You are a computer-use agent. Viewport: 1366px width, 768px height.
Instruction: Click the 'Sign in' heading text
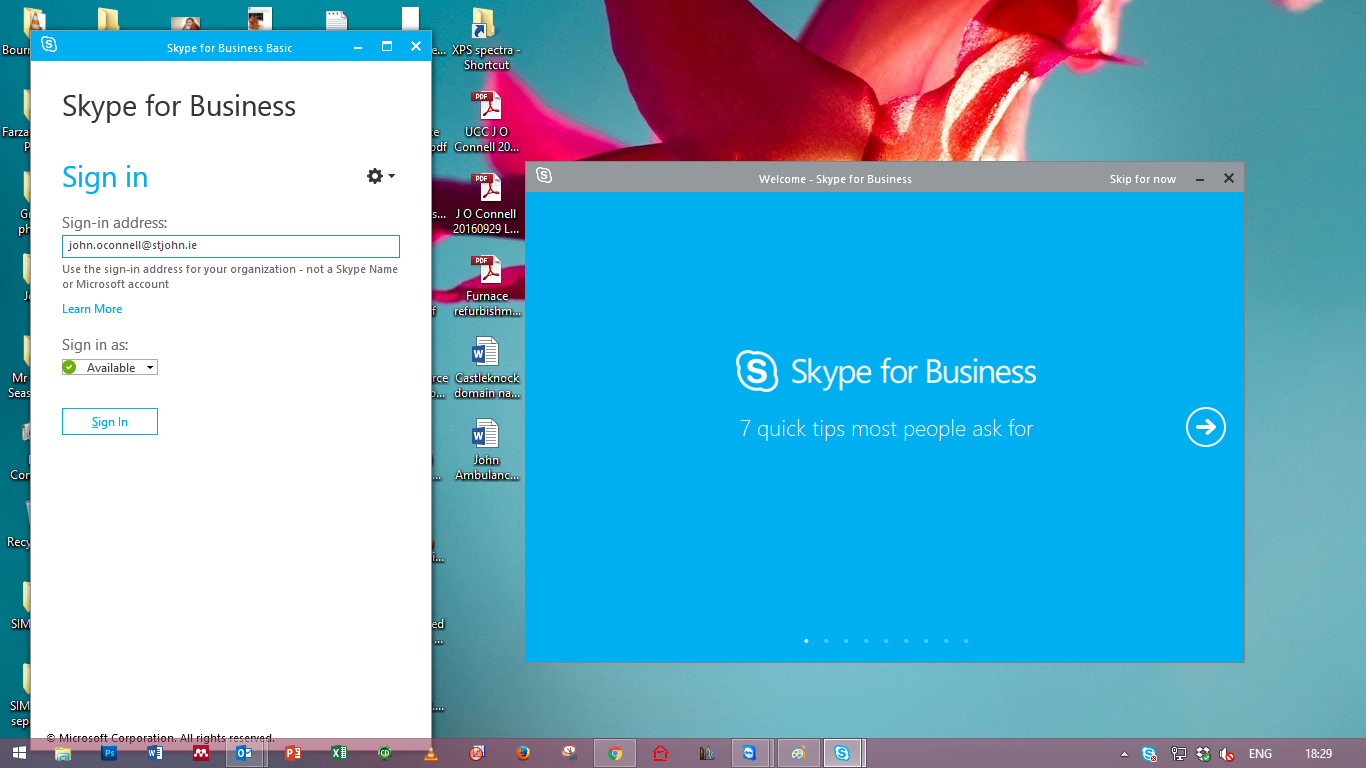105,177
